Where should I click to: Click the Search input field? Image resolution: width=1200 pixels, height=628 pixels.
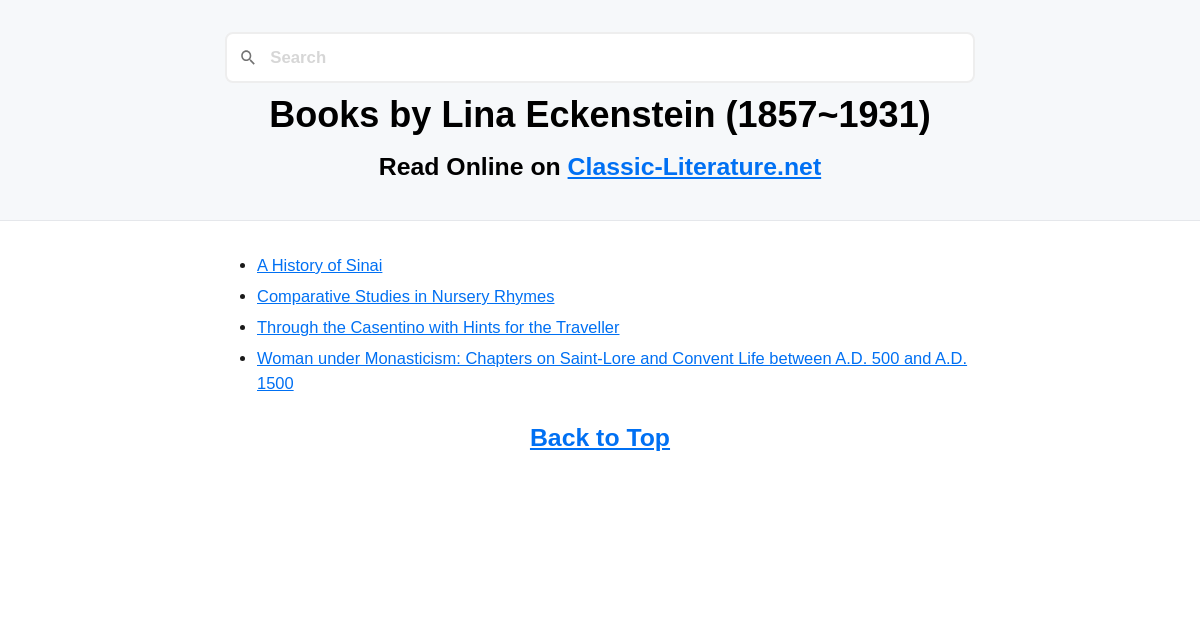[600, 57]
